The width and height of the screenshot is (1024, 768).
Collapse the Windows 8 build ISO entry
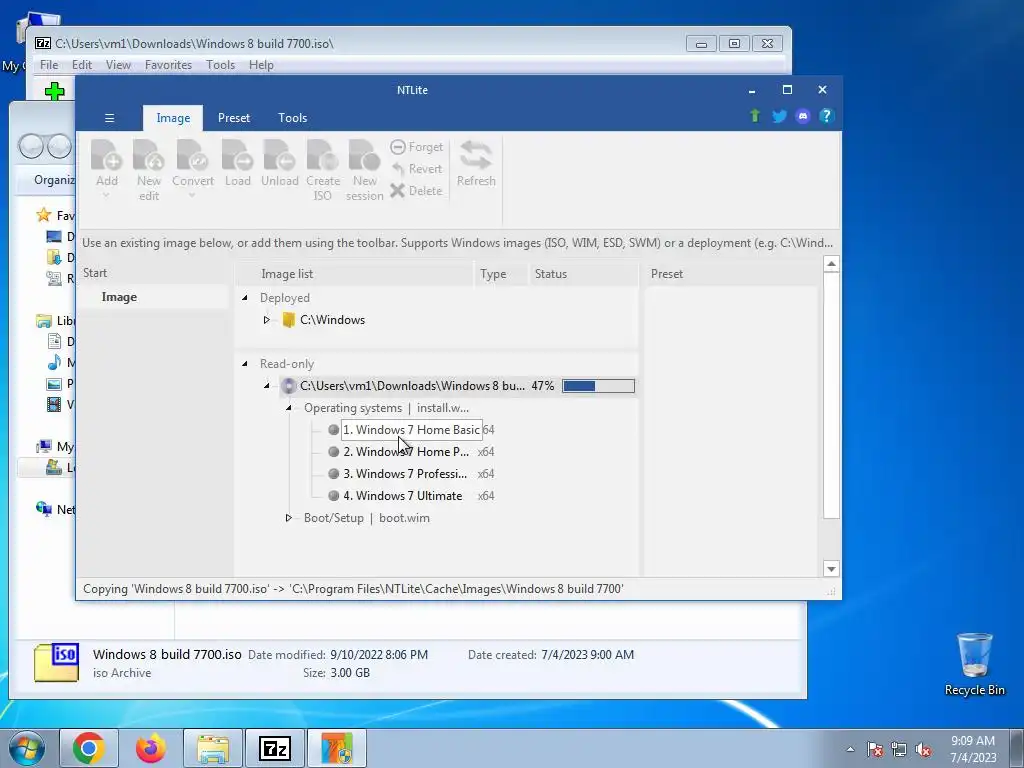tap(266, 386)
